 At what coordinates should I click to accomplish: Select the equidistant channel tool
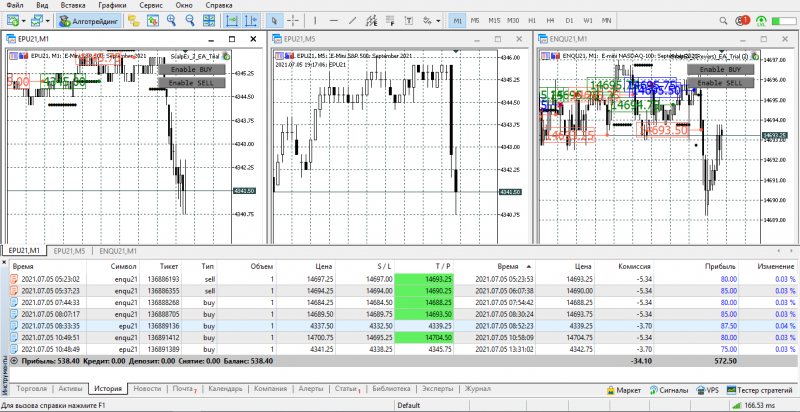(x=371, y=21)
